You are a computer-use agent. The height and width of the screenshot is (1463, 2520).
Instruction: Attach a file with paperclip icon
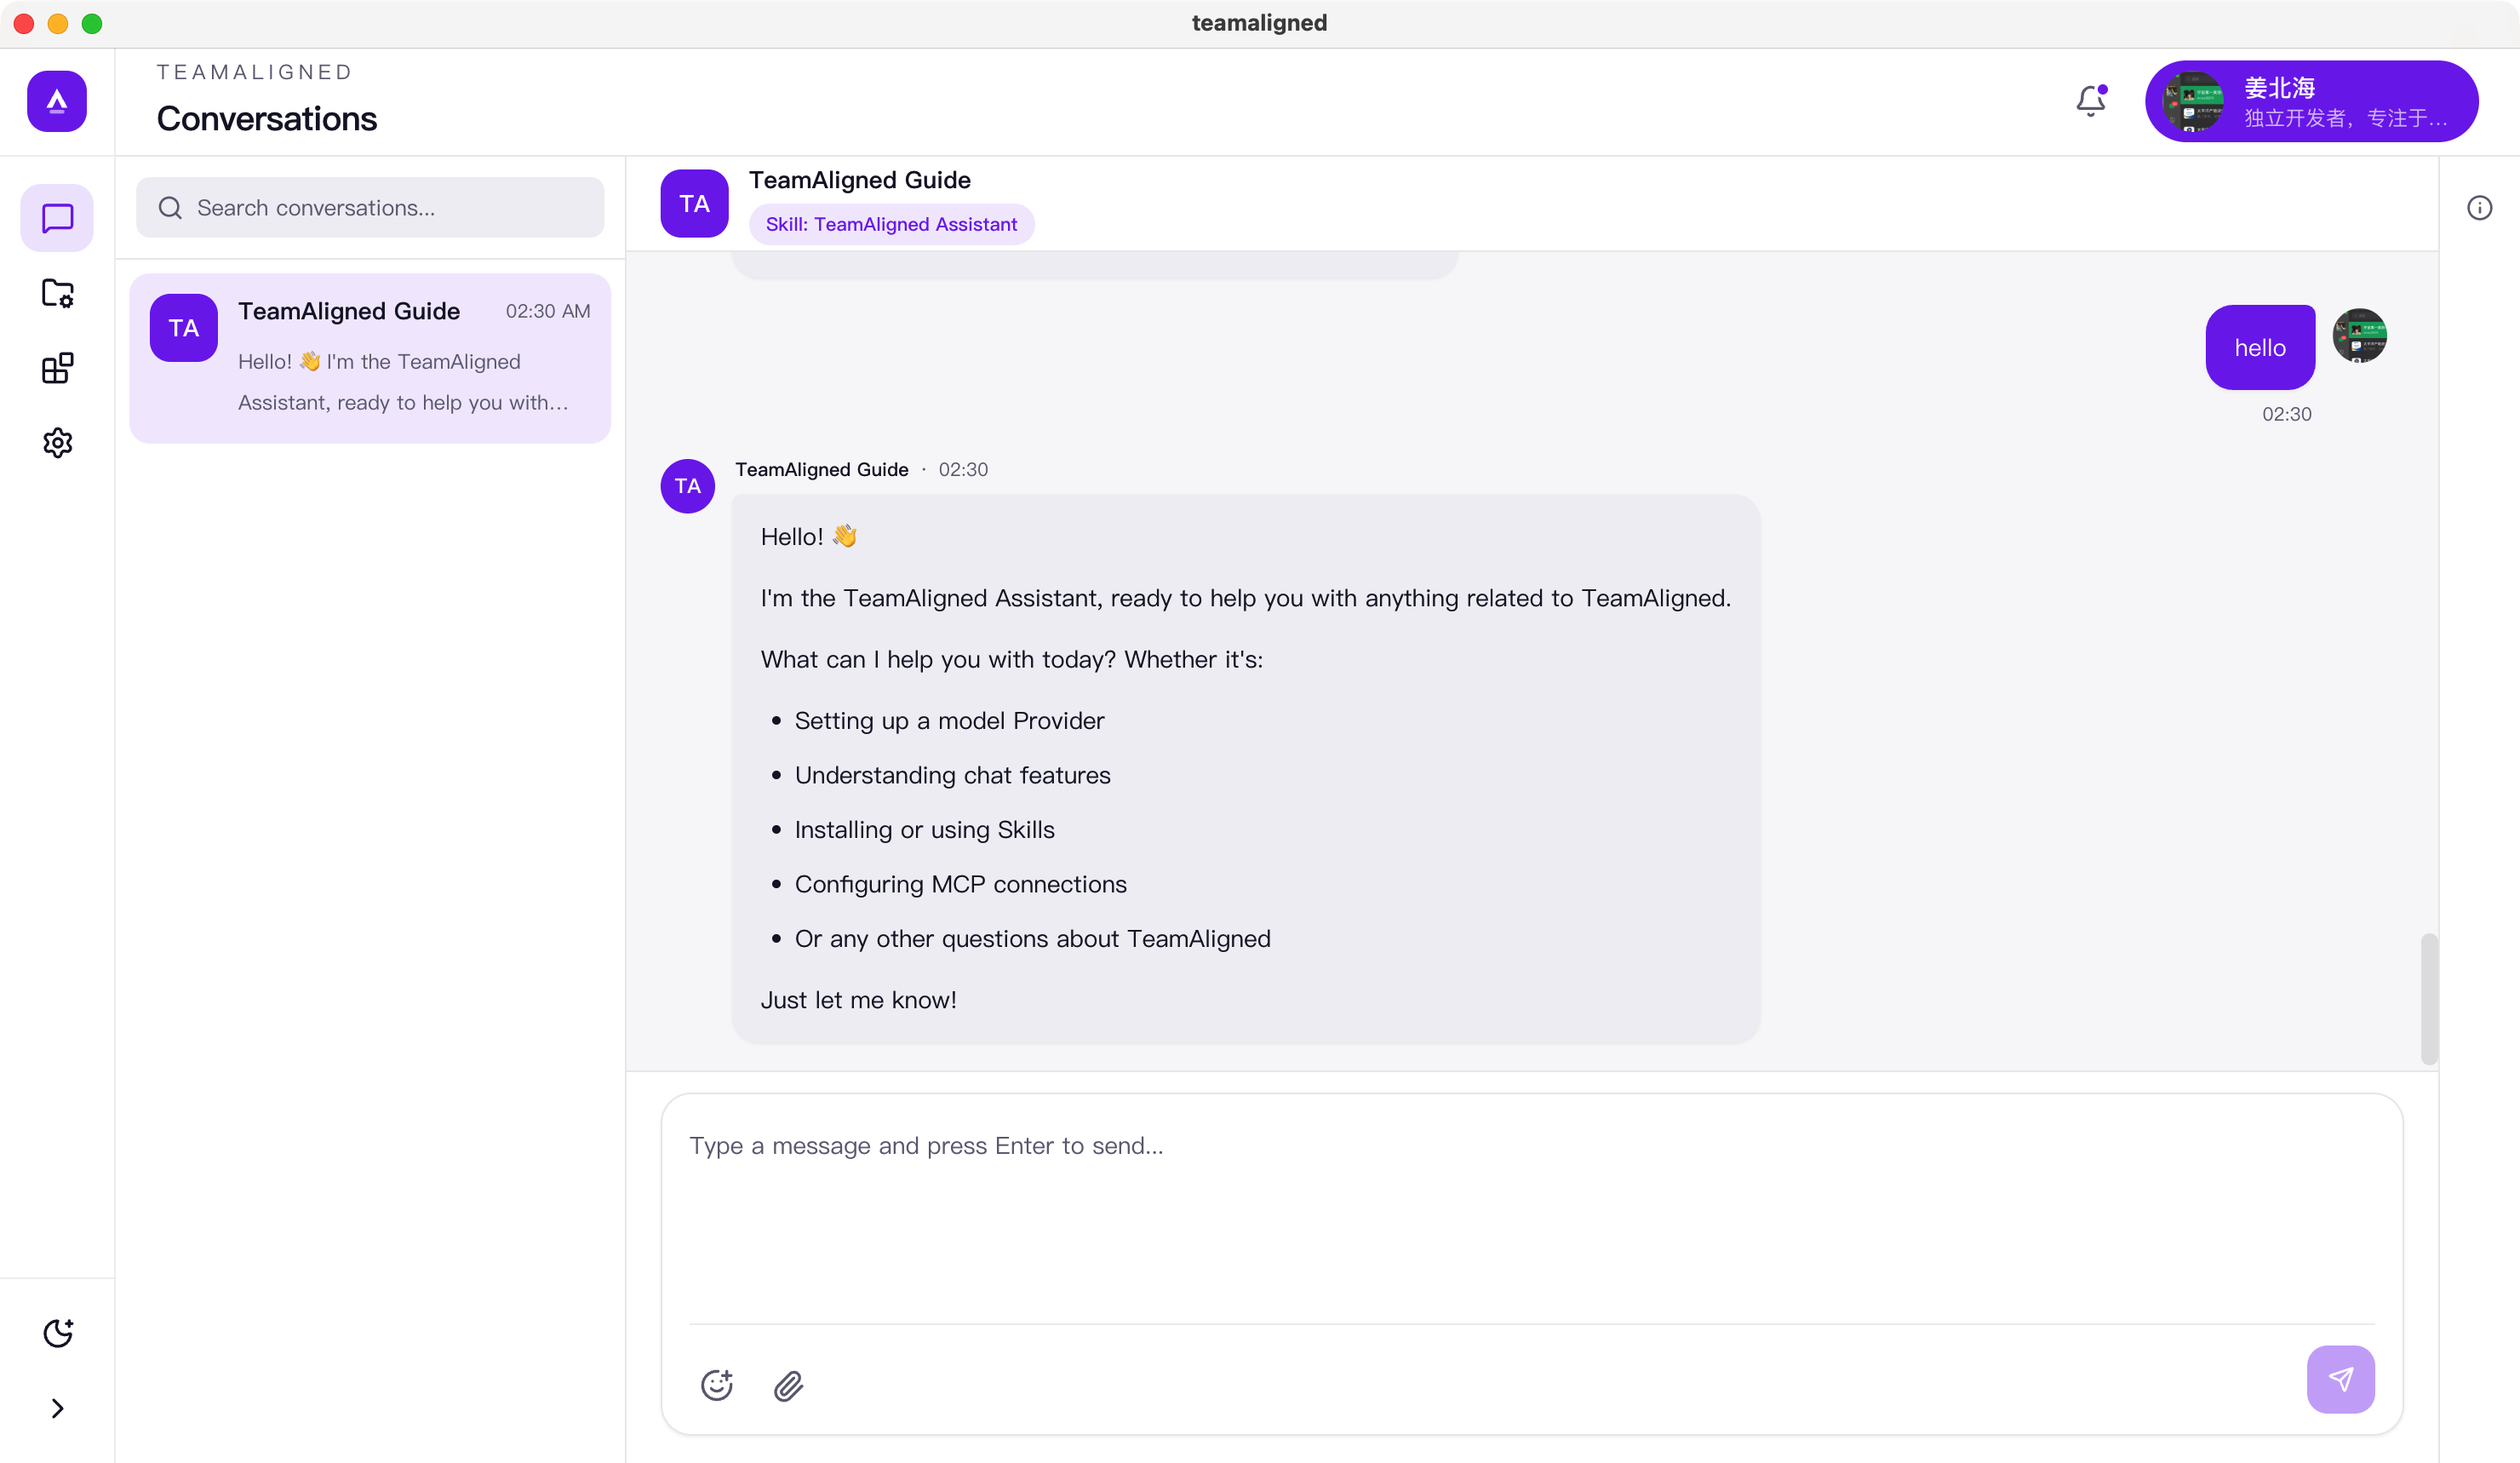pyautogui.click(x=789, y=1385)
